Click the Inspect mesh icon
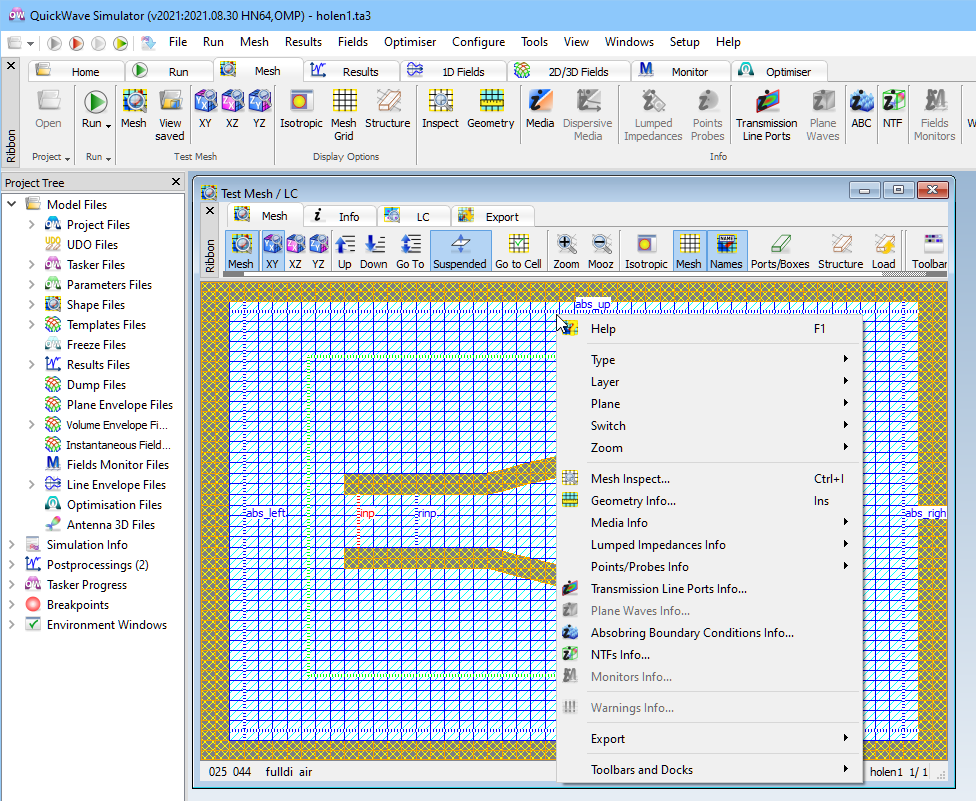 (440, 109)
